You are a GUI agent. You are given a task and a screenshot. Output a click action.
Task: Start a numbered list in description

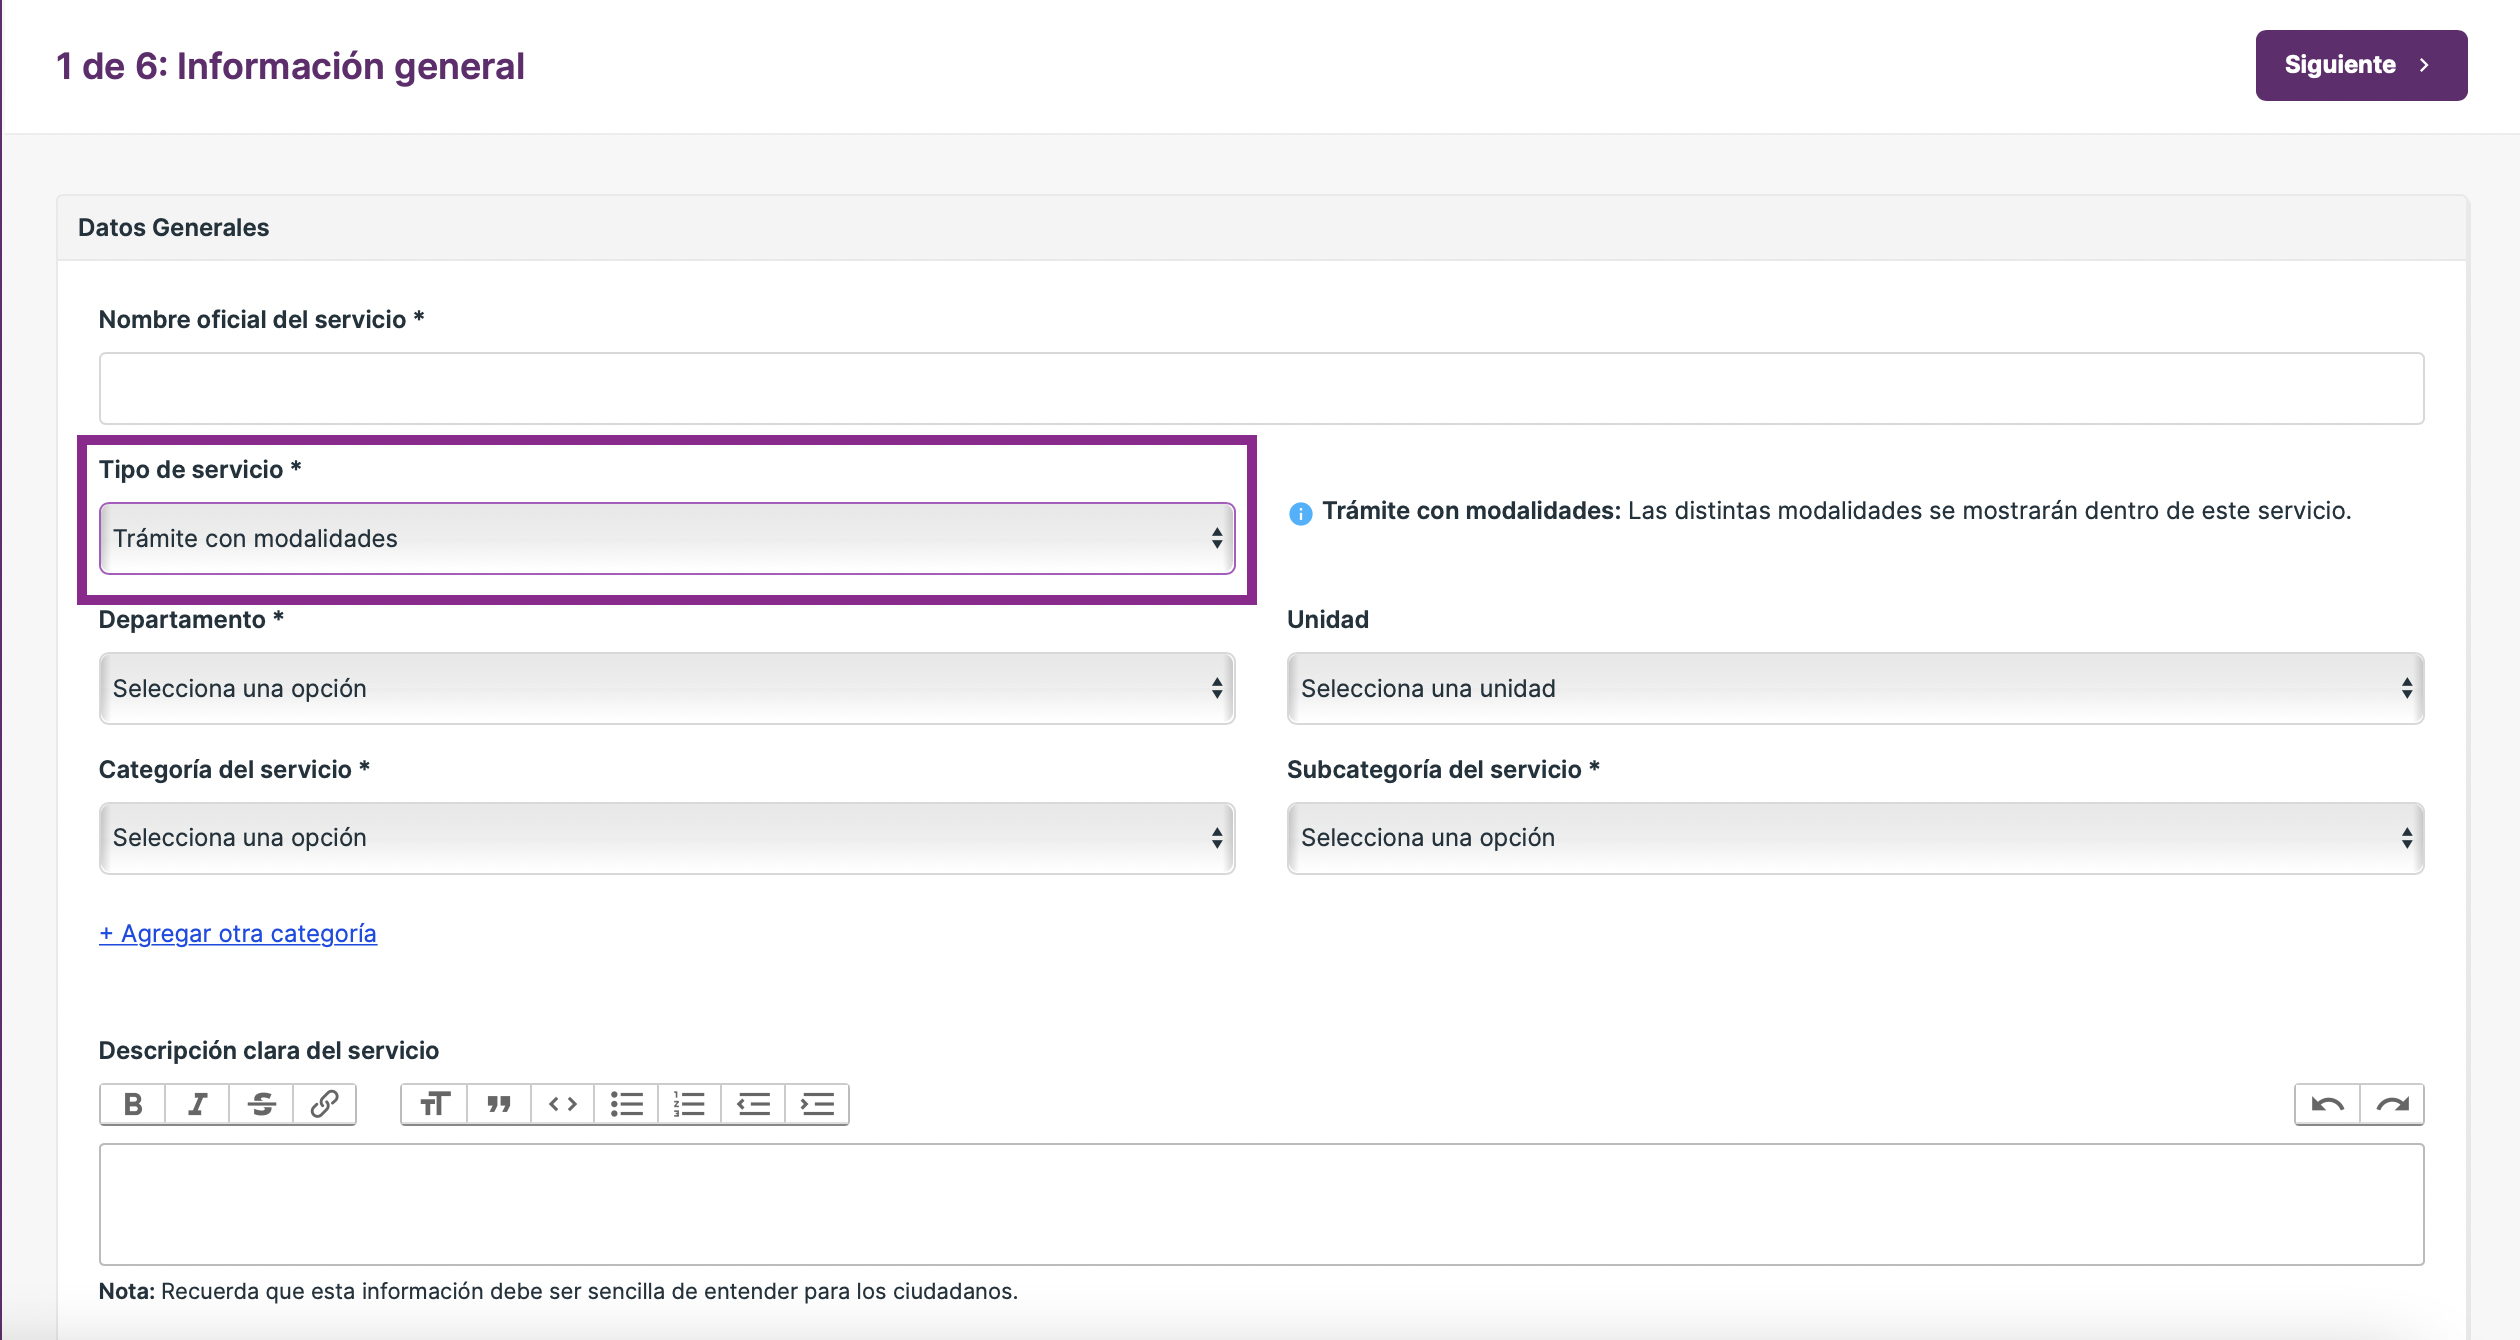pyautogui.click(x=690, y=1104)
